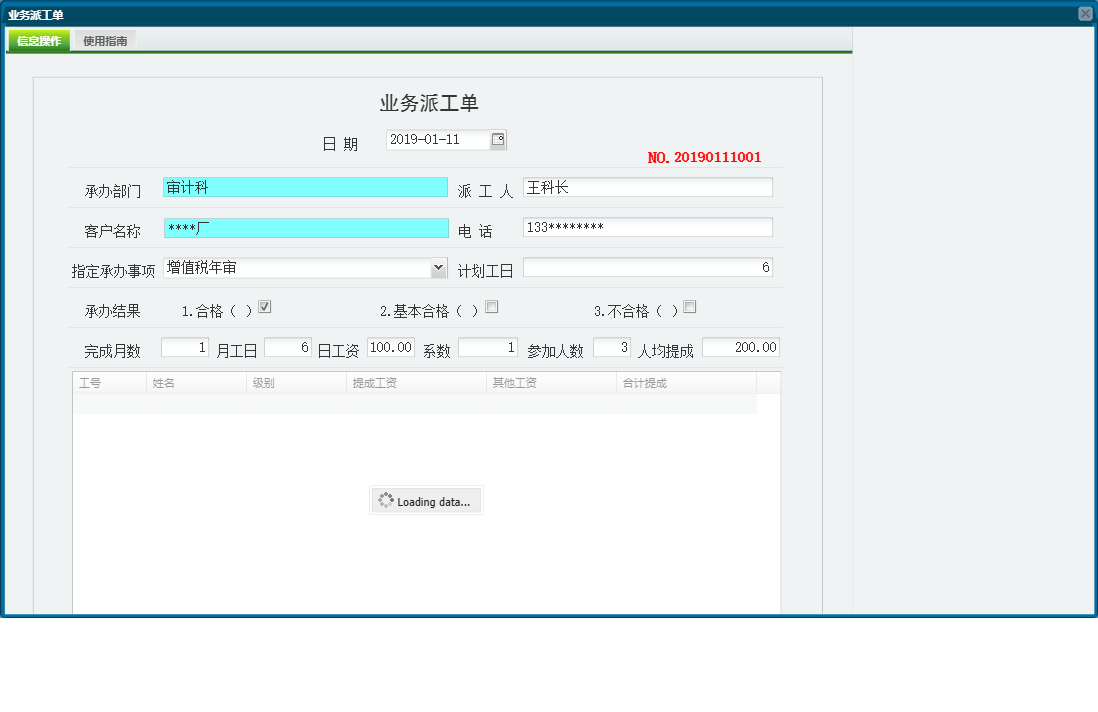Open the calendar date picker icon

coord(498,139)
